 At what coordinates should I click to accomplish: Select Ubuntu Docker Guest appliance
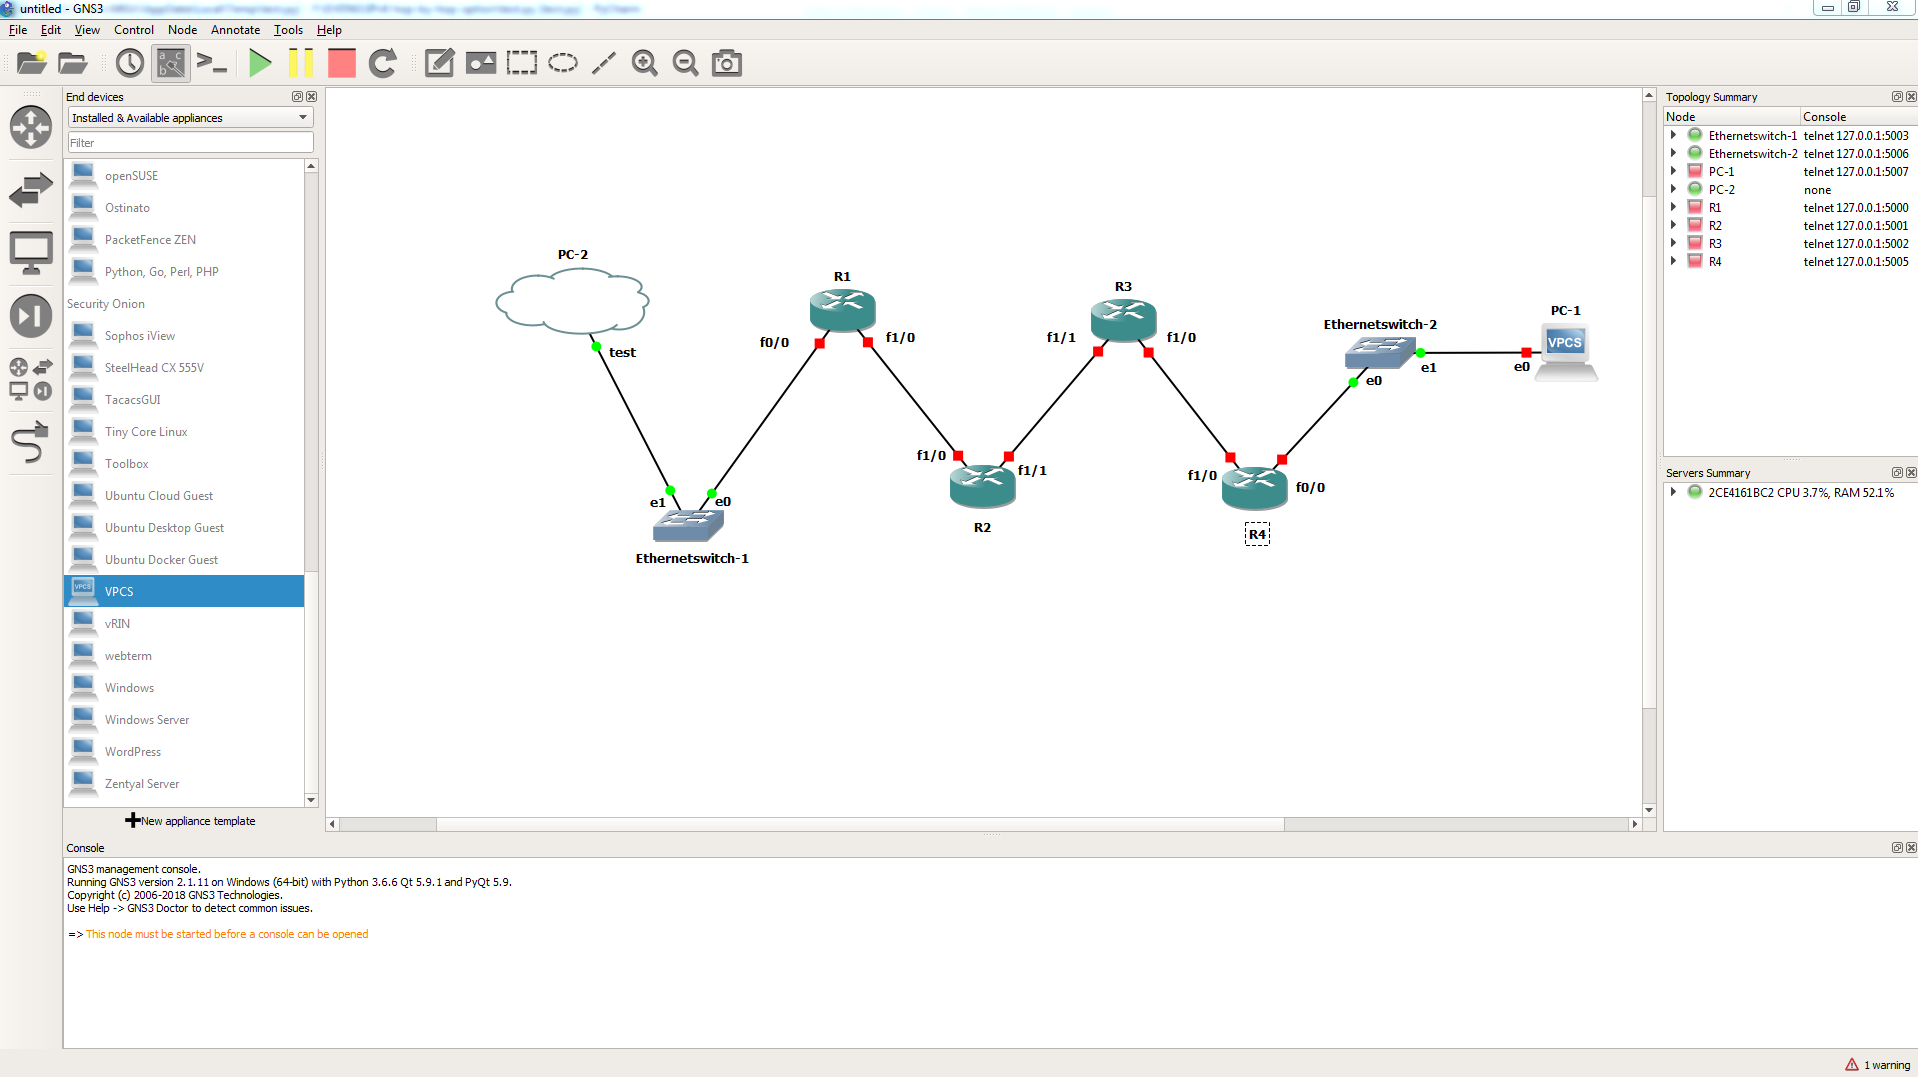pyautogui.click(x=184, y=559)
